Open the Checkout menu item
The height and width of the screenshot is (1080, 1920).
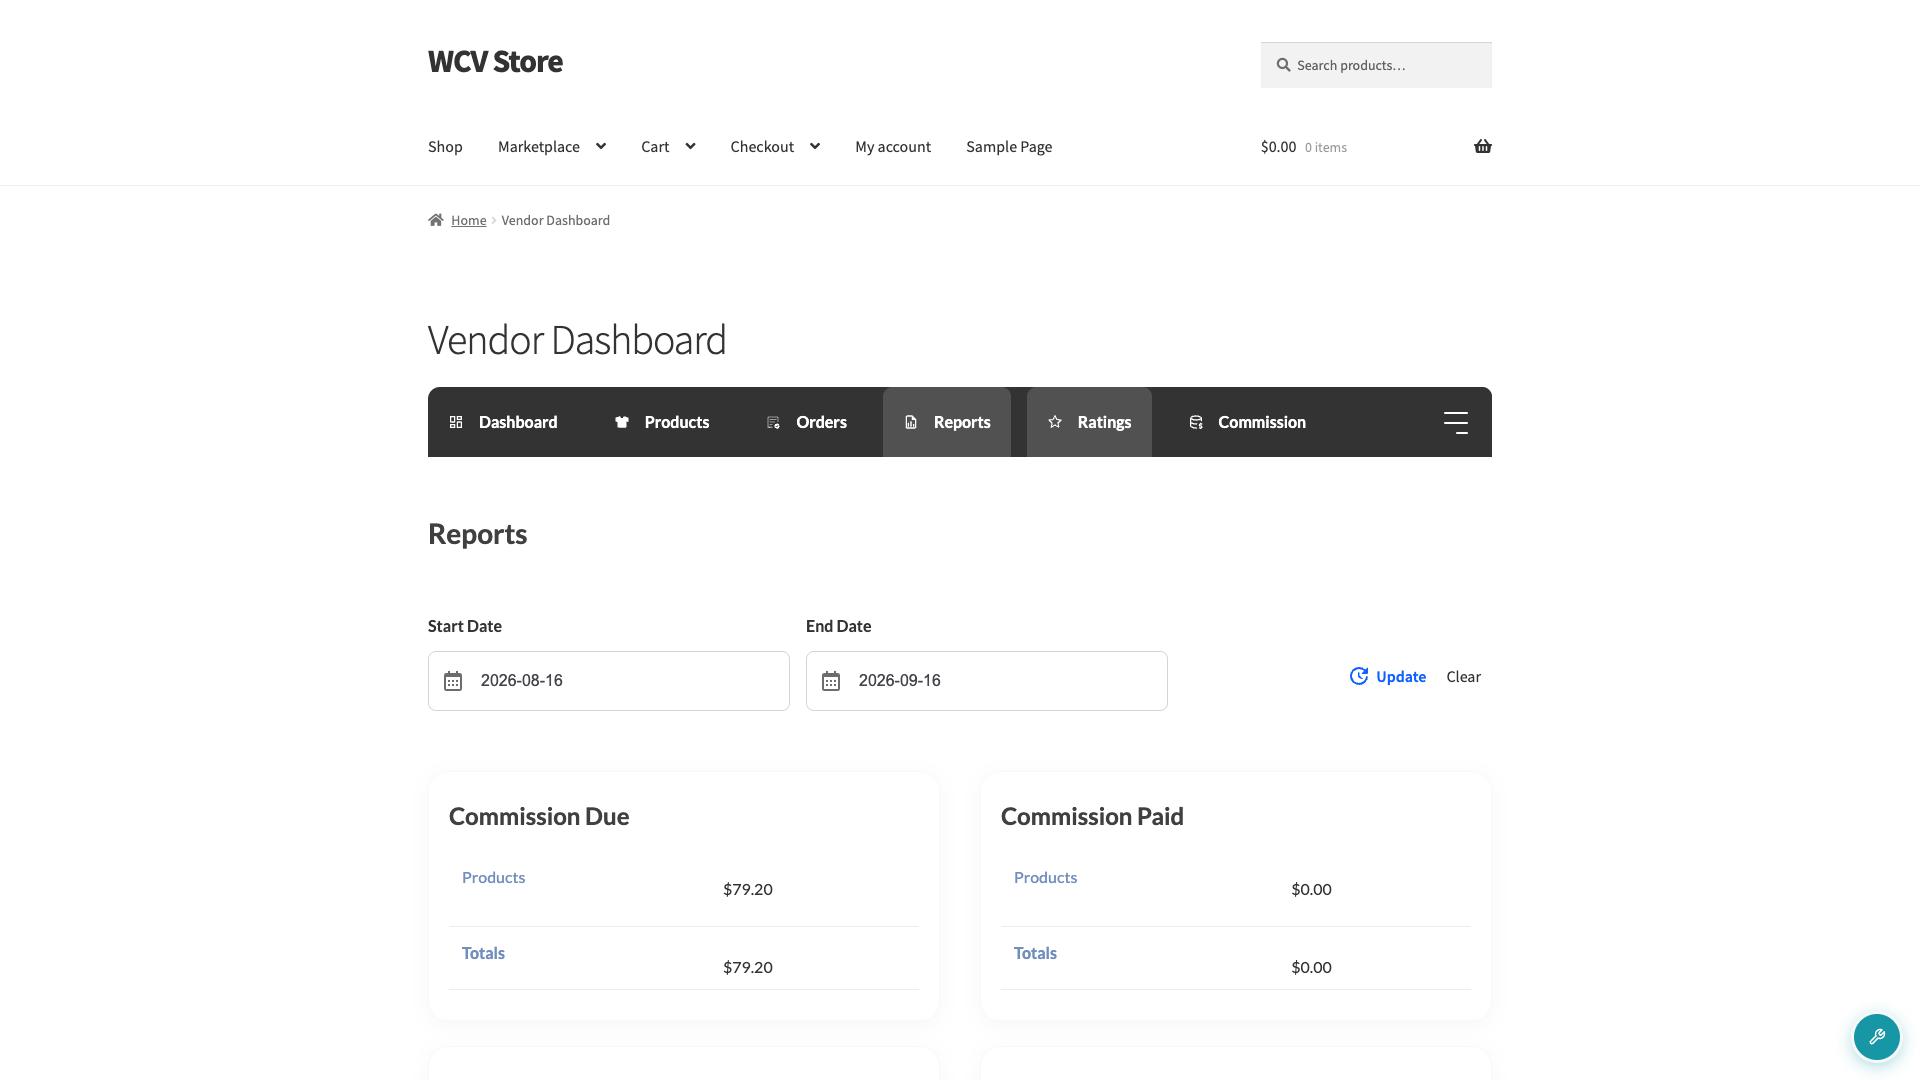click(762, 146)
